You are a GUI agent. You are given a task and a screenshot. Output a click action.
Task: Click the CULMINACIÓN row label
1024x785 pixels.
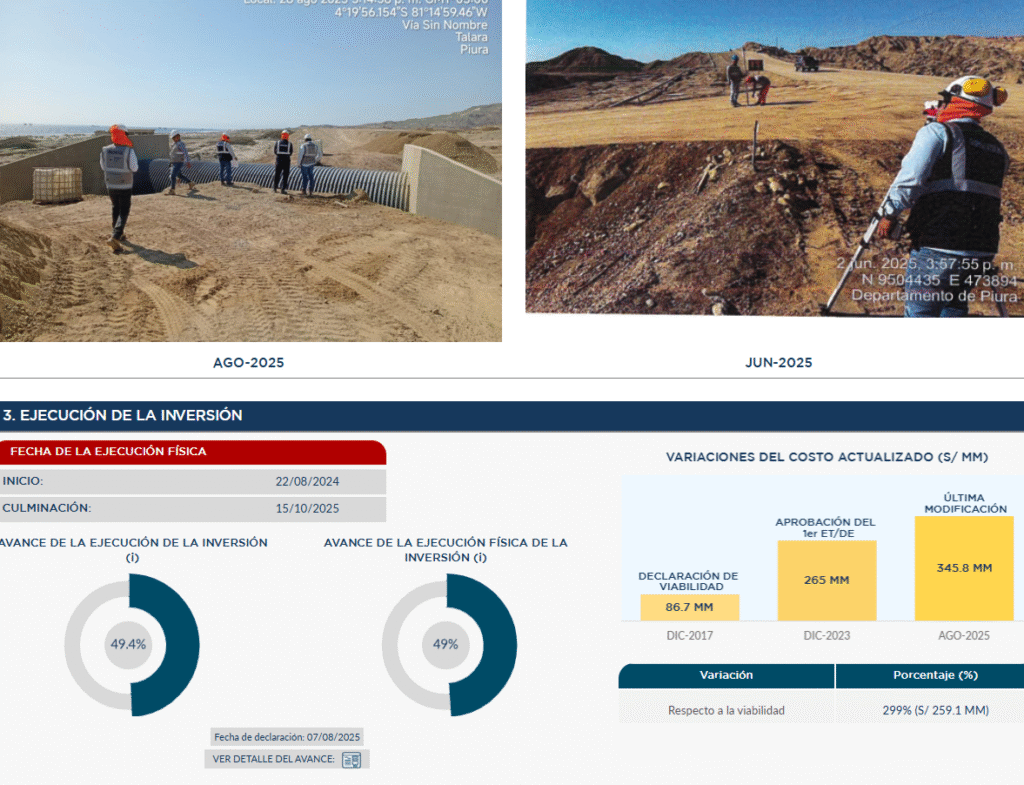tap(47, 508)
